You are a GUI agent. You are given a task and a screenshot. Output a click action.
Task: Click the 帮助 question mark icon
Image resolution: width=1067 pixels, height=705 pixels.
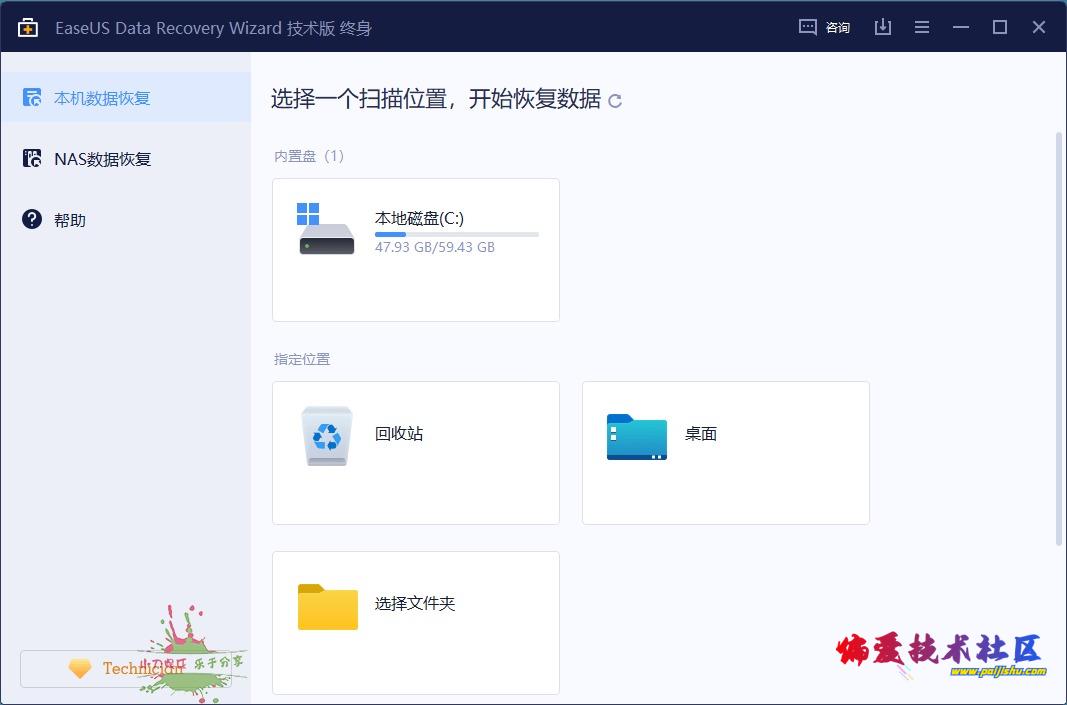32,219
